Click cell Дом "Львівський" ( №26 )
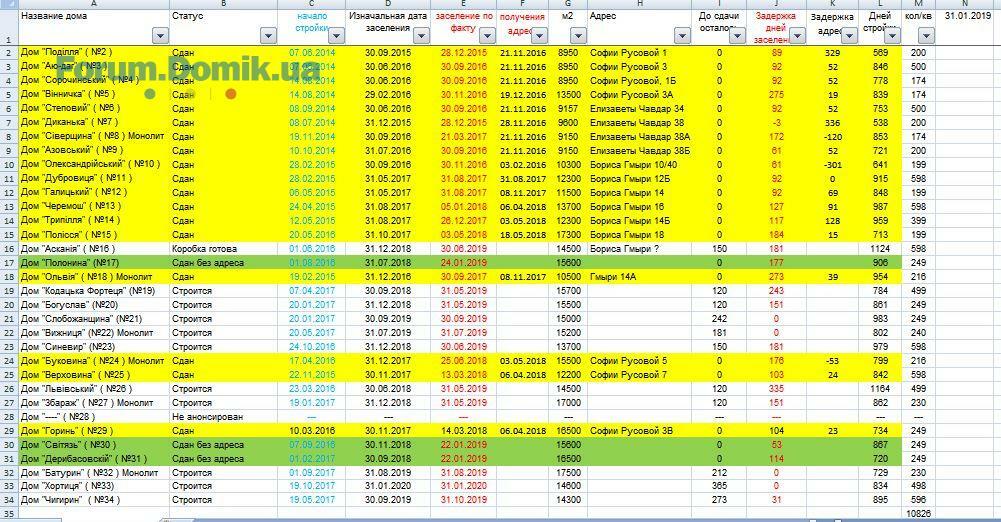The width and height of the screenshot is (1001, 522). coord(94,389)
